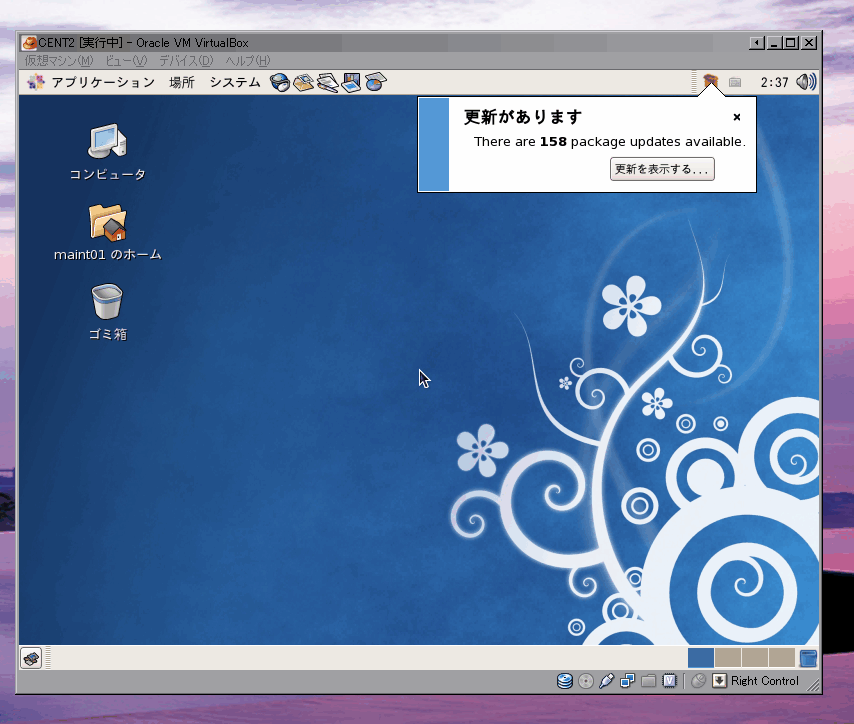Click the 更新を表示する... button
Screen dimensions: 854x724
coord(662,169)
